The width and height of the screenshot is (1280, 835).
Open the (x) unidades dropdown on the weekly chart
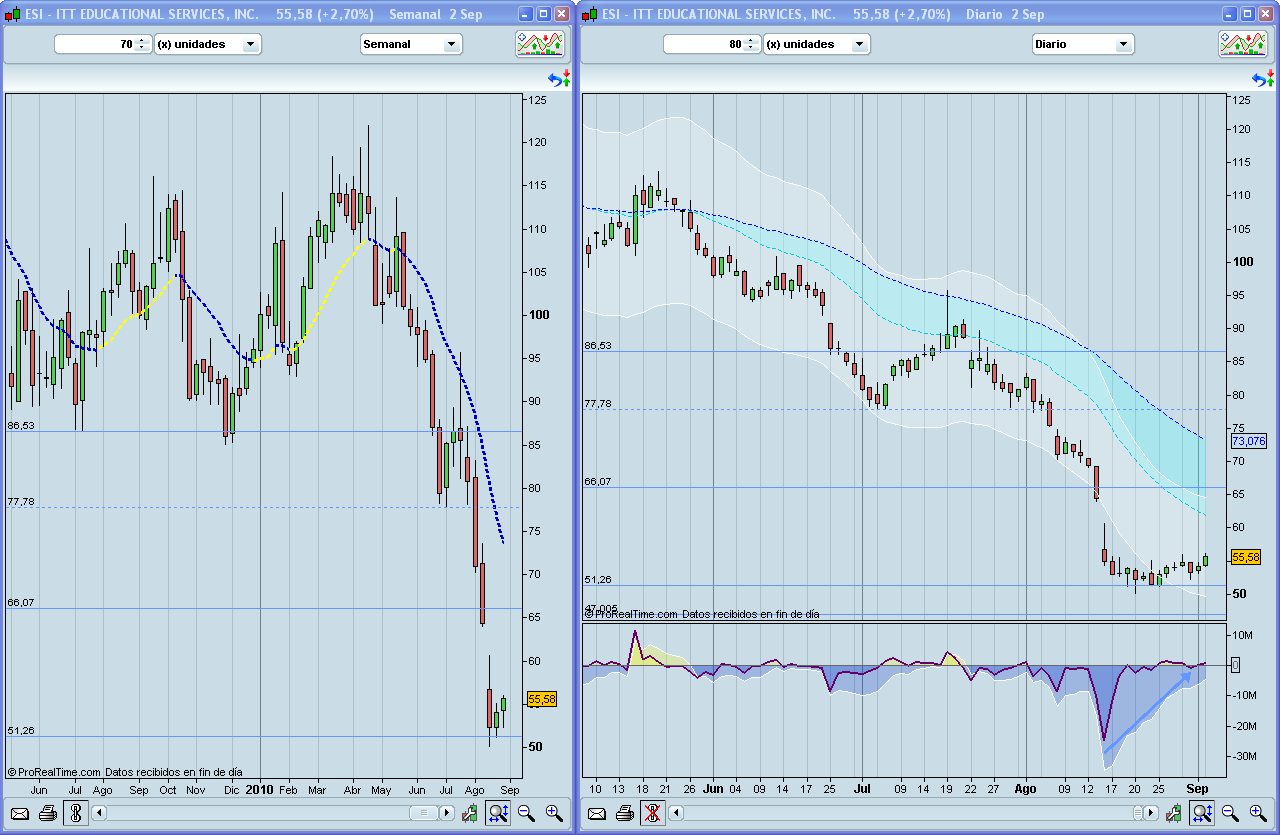[207, 43]
